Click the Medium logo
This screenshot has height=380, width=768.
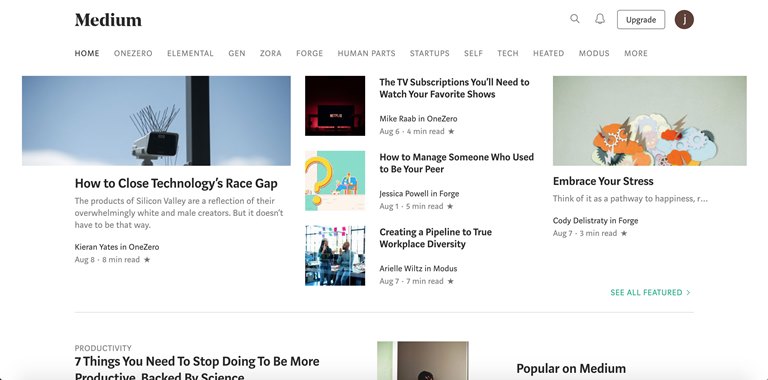point(108,20)
